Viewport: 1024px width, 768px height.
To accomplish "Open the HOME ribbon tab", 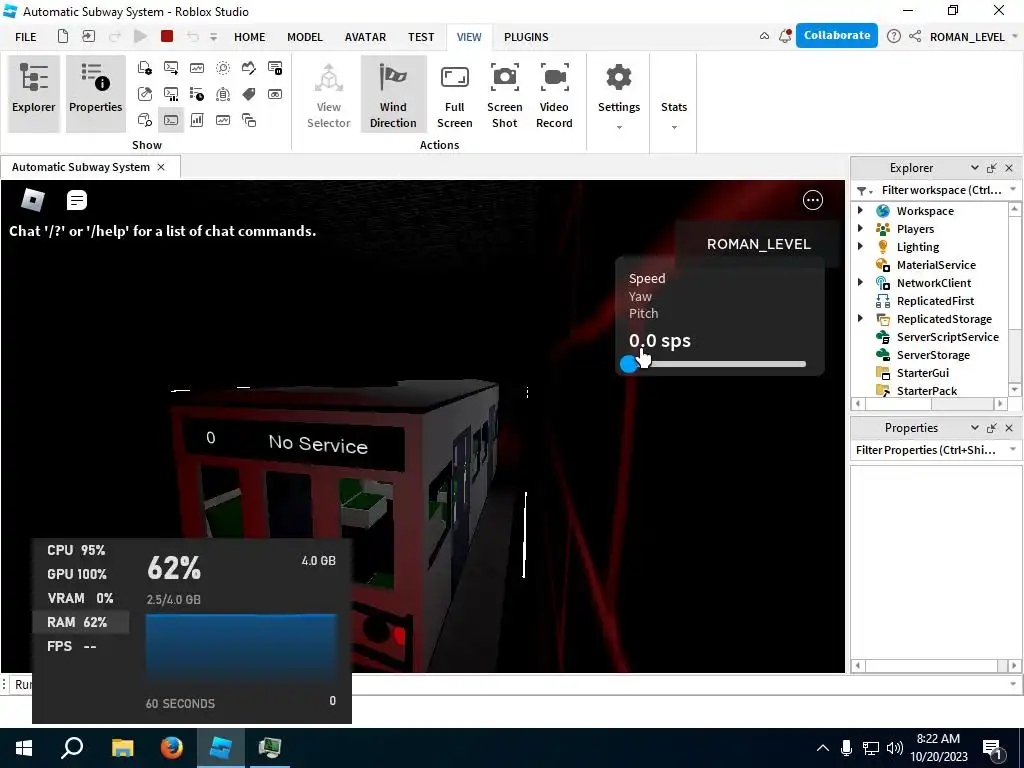I will (x=249, y=37).
